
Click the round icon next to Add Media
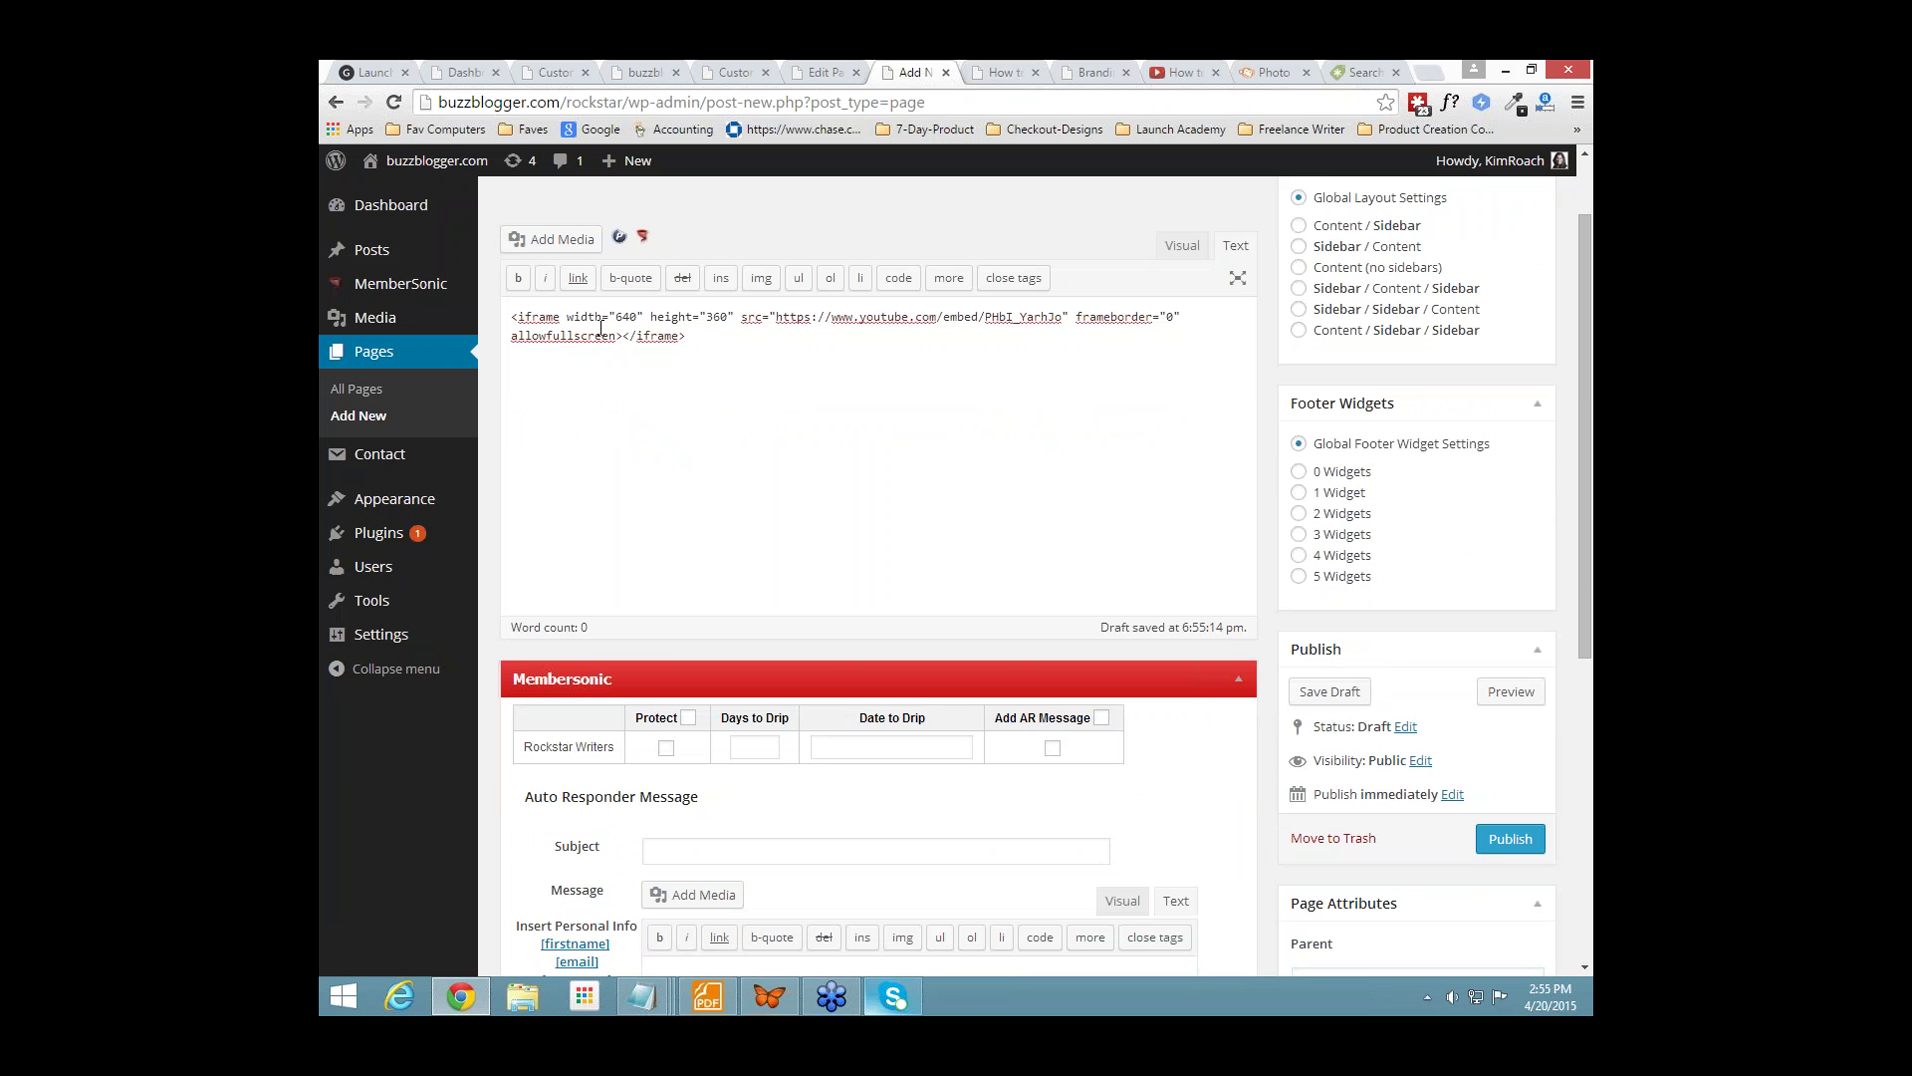(x=619, y=236)
